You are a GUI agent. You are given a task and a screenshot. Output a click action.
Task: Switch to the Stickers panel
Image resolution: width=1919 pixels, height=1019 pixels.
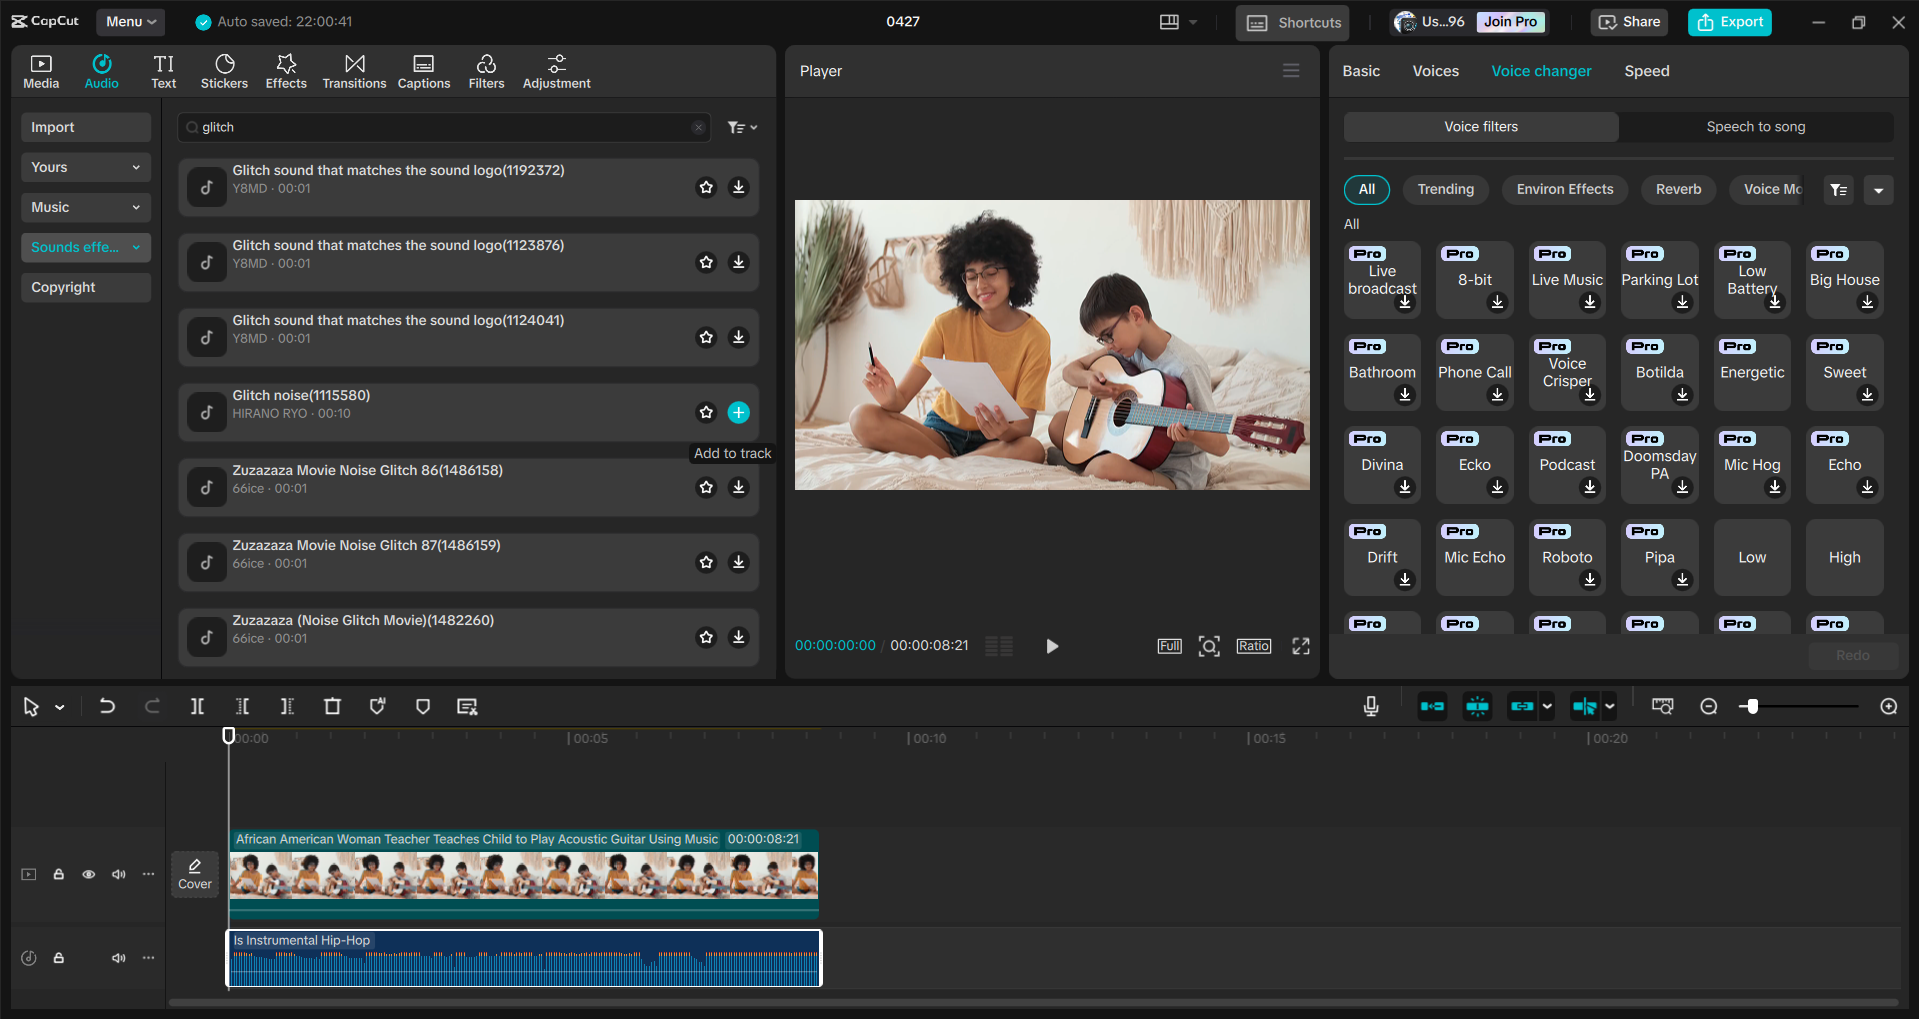pyautogui.click(x=224, y=70)
